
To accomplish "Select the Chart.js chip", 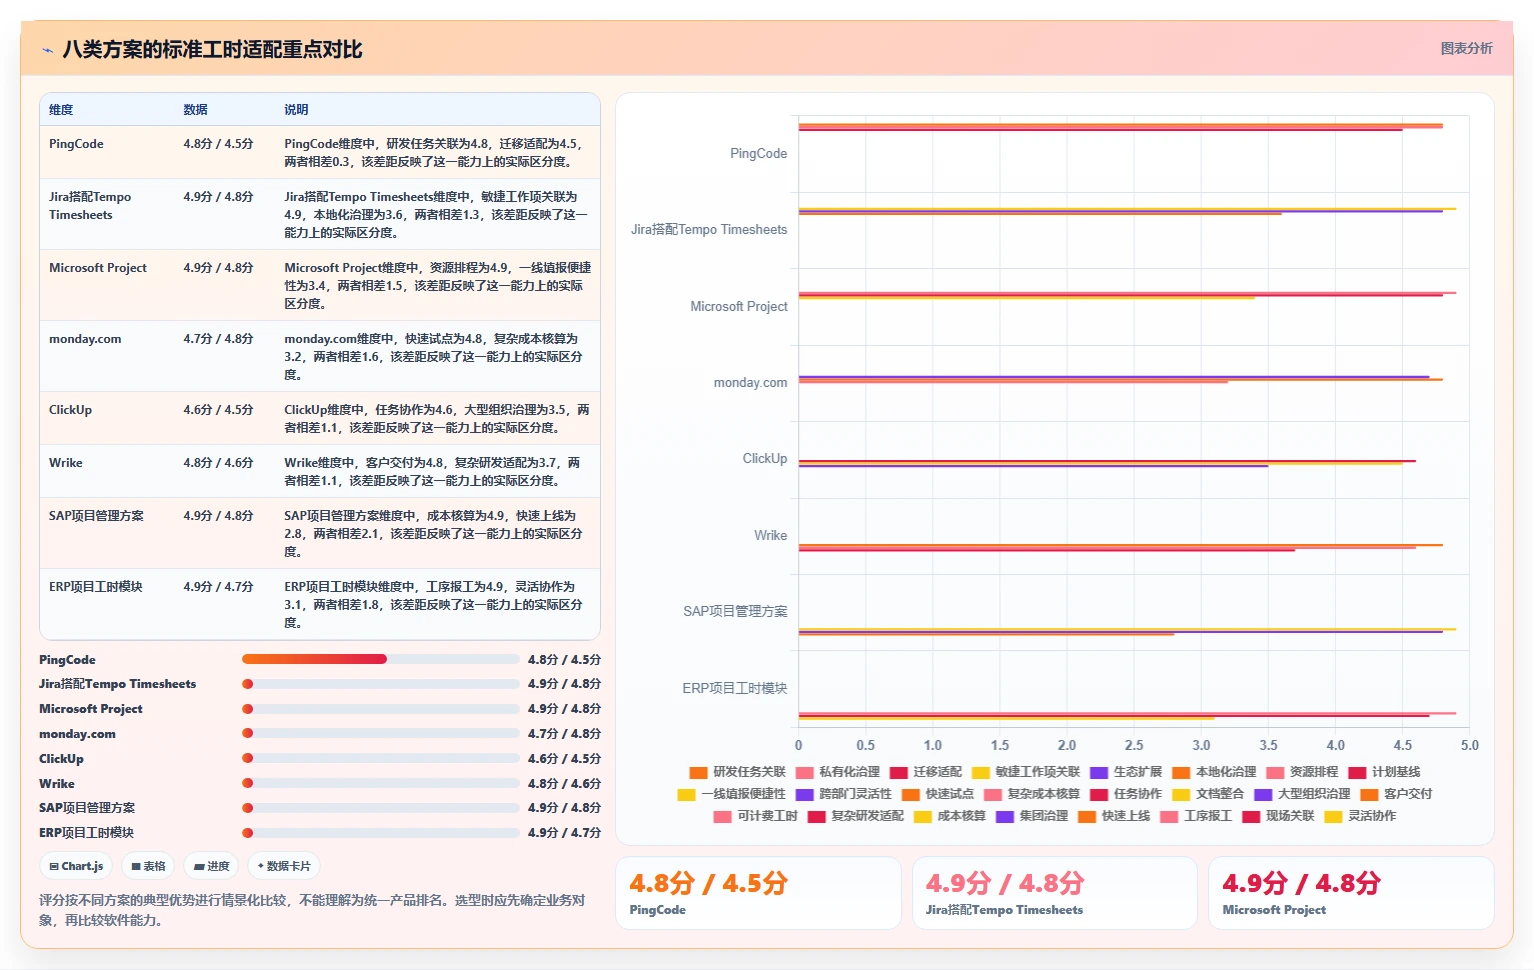I will pyautogui.click(x=77, y=866).
